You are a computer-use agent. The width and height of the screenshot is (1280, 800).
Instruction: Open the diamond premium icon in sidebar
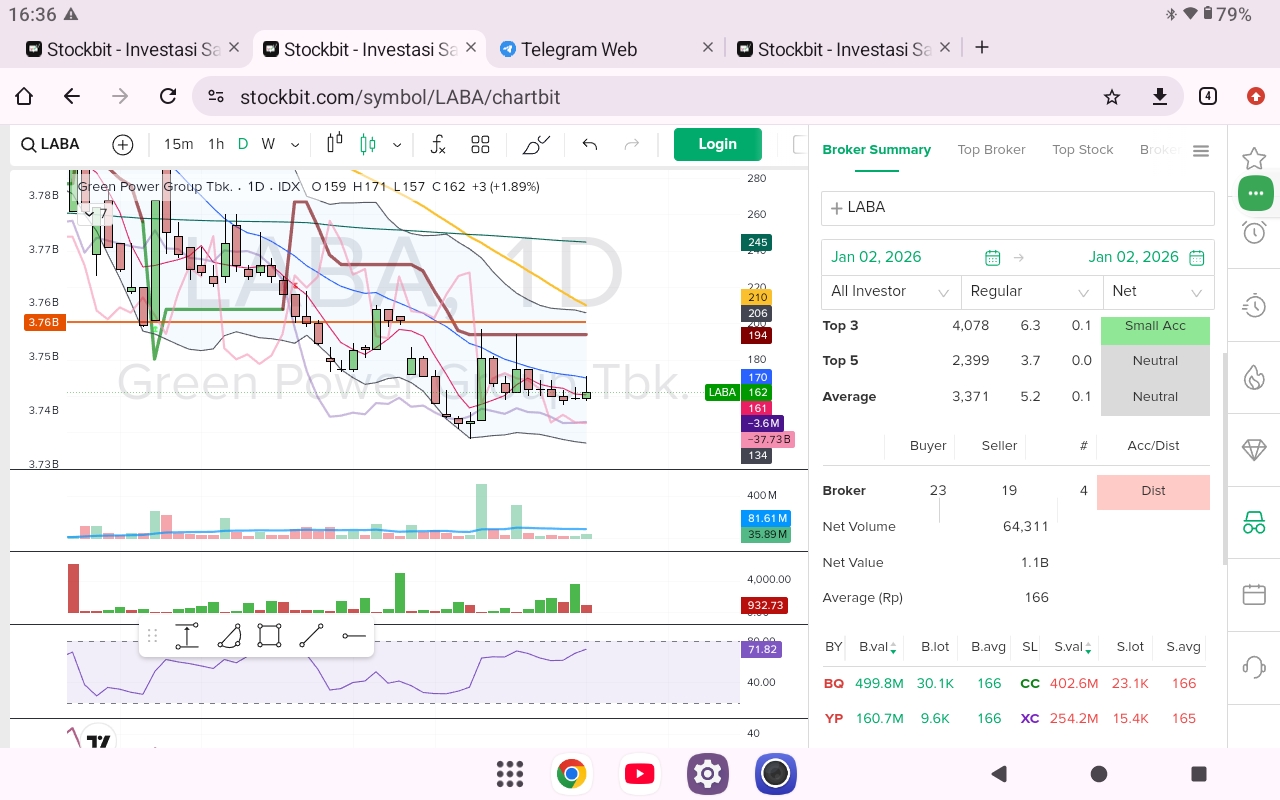click(1254, 450)
